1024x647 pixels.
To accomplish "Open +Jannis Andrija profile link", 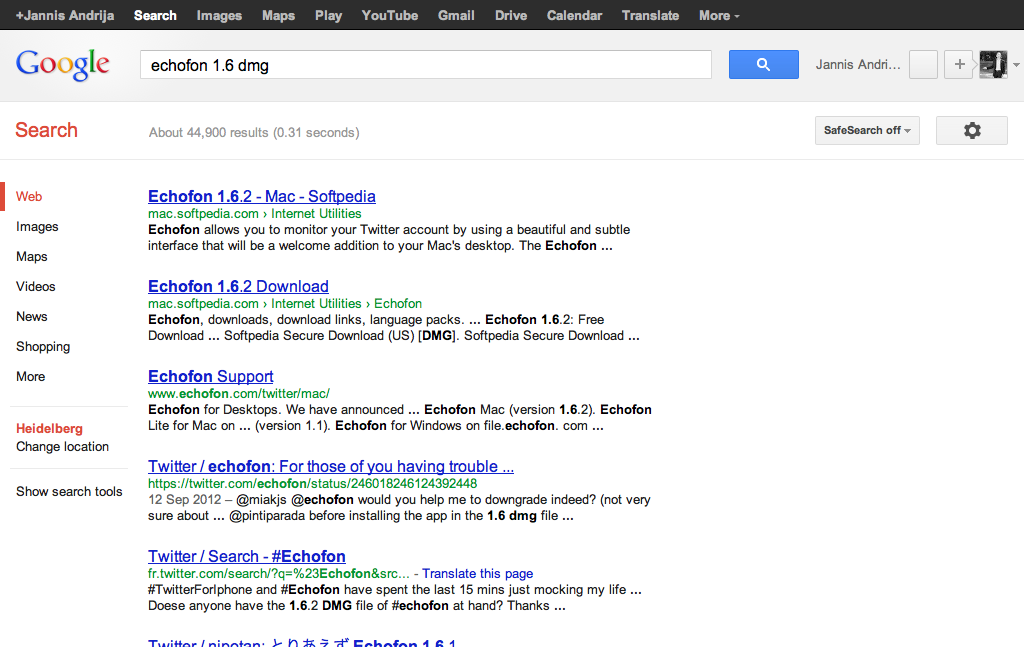I will (x=65, y=16).
